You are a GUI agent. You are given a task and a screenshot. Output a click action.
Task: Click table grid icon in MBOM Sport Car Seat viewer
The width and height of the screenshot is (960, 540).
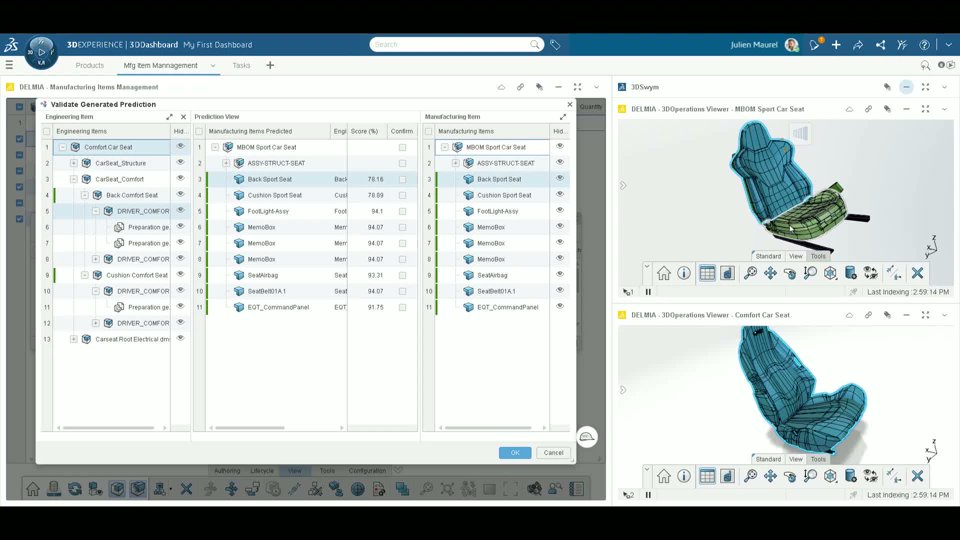pos(707,273)
